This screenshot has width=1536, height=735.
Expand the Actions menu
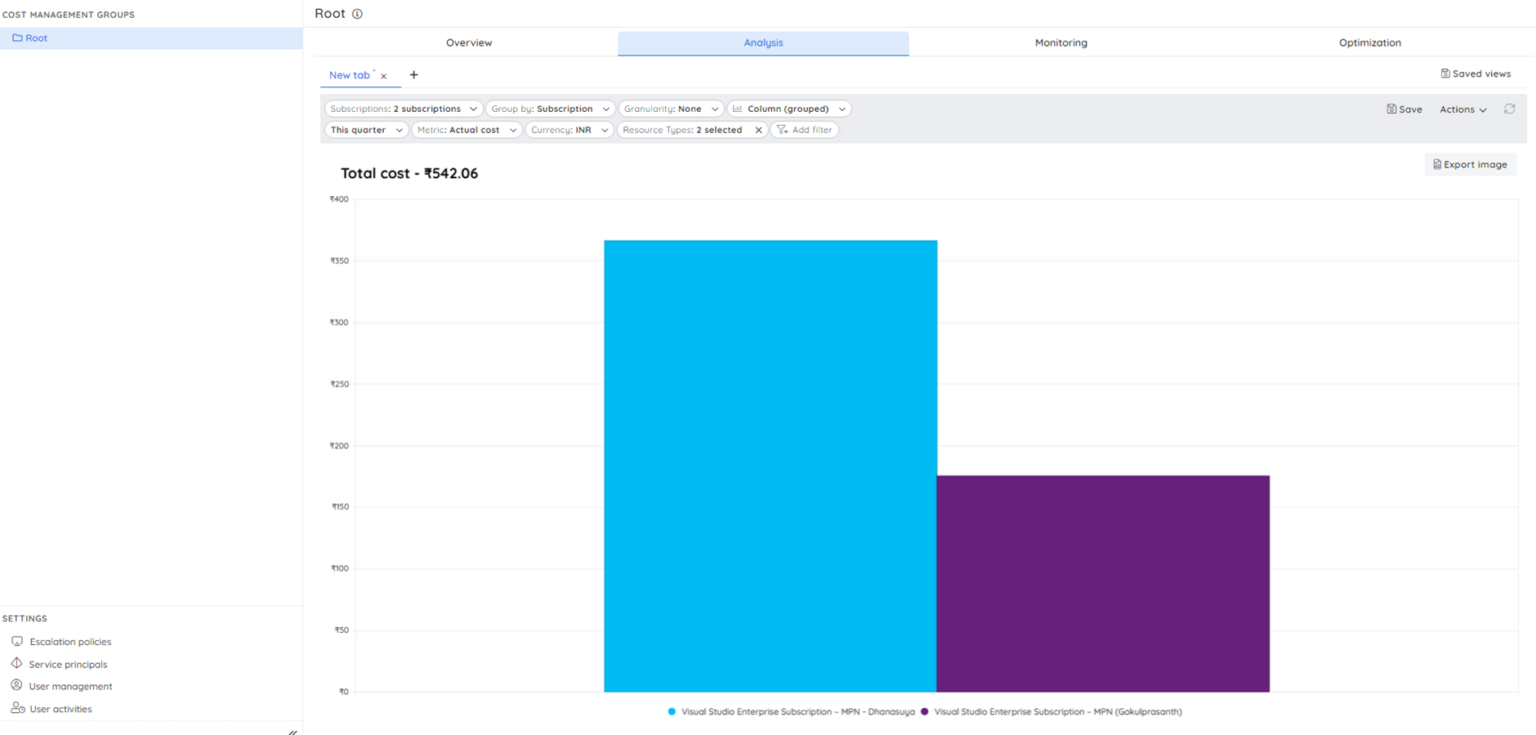click(x=1463, y=109)
